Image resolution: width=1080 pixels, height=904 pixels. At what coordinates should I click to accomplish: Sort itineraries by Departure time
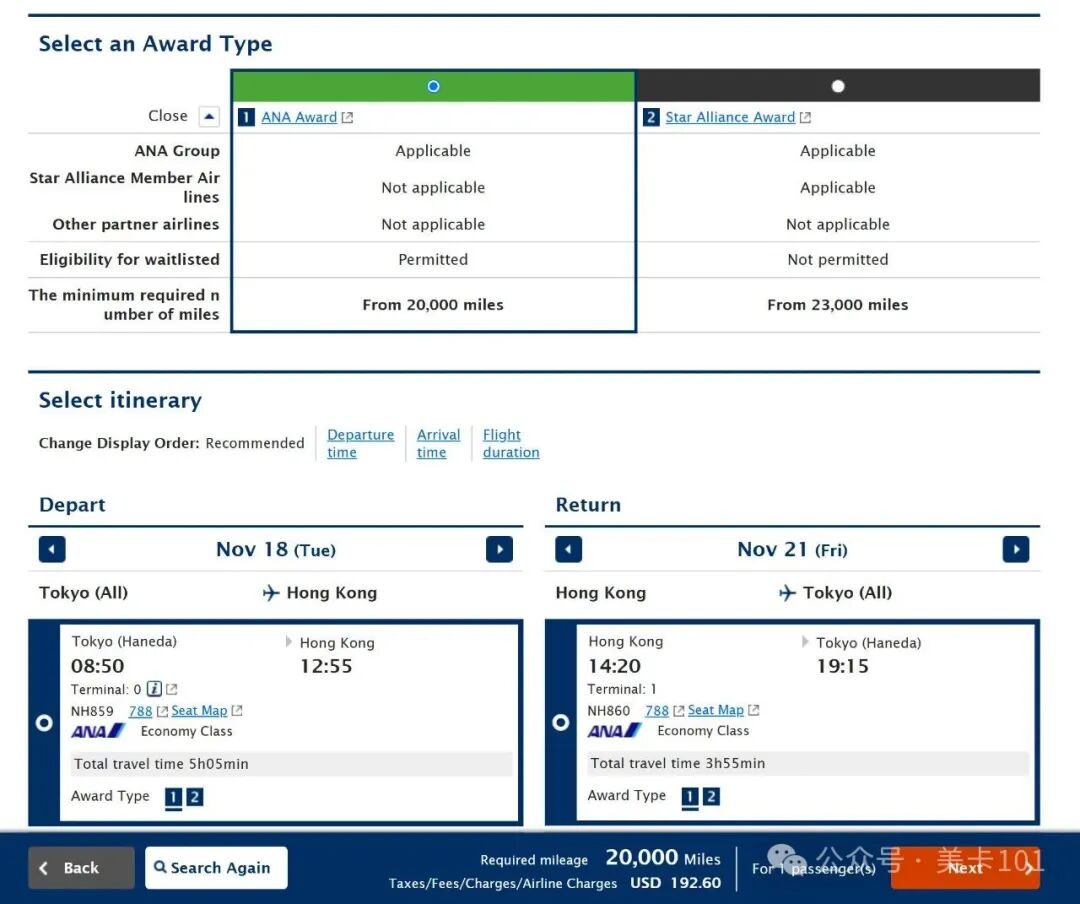coord(360,444)
